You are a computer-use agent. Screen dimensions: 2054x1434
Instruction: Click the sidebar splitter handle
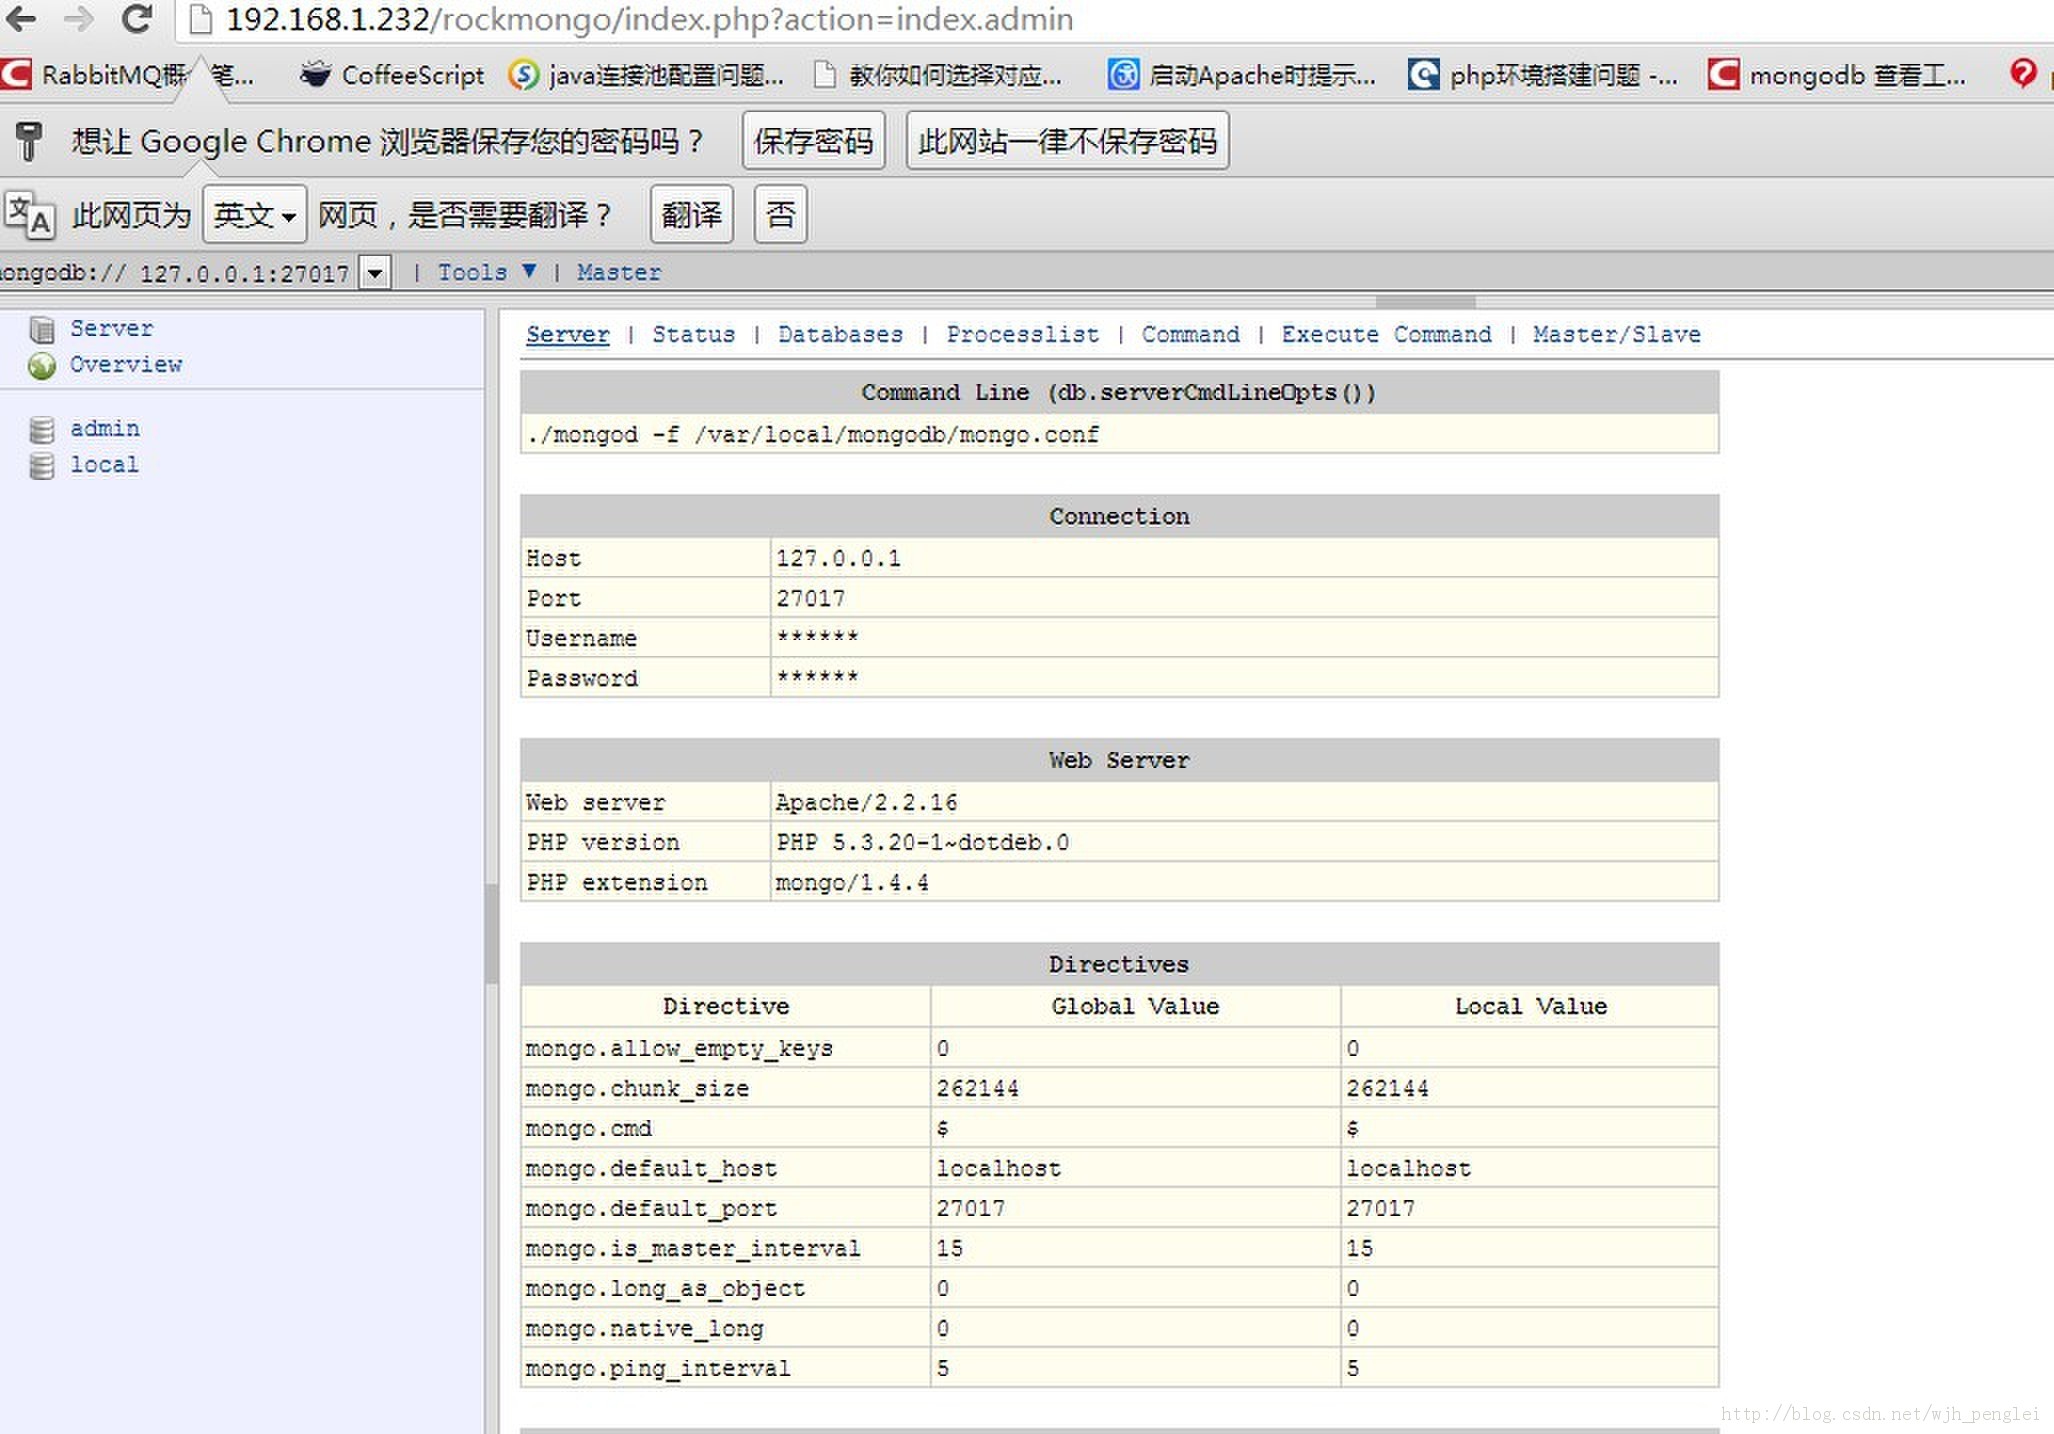491,933
